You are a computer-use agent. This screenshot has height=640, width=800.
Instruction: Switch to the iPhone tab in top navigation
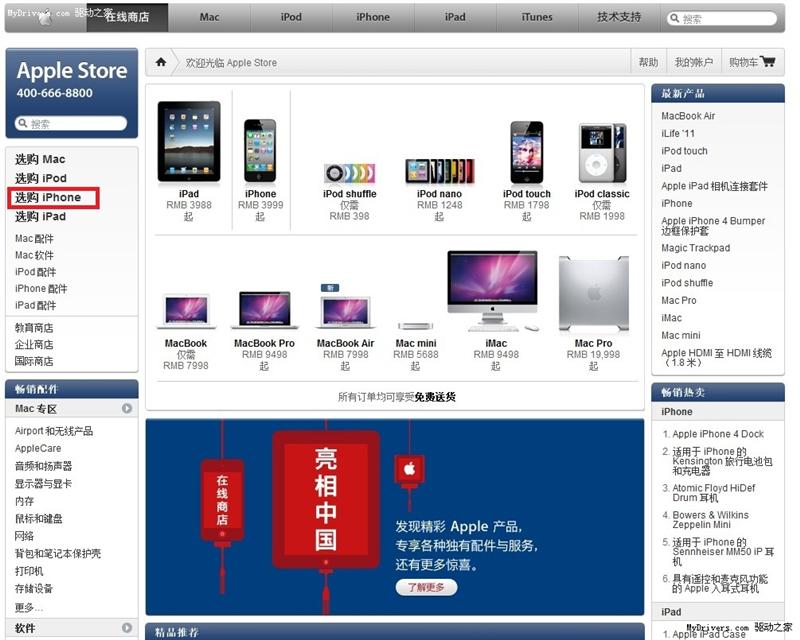pos(373,17)
